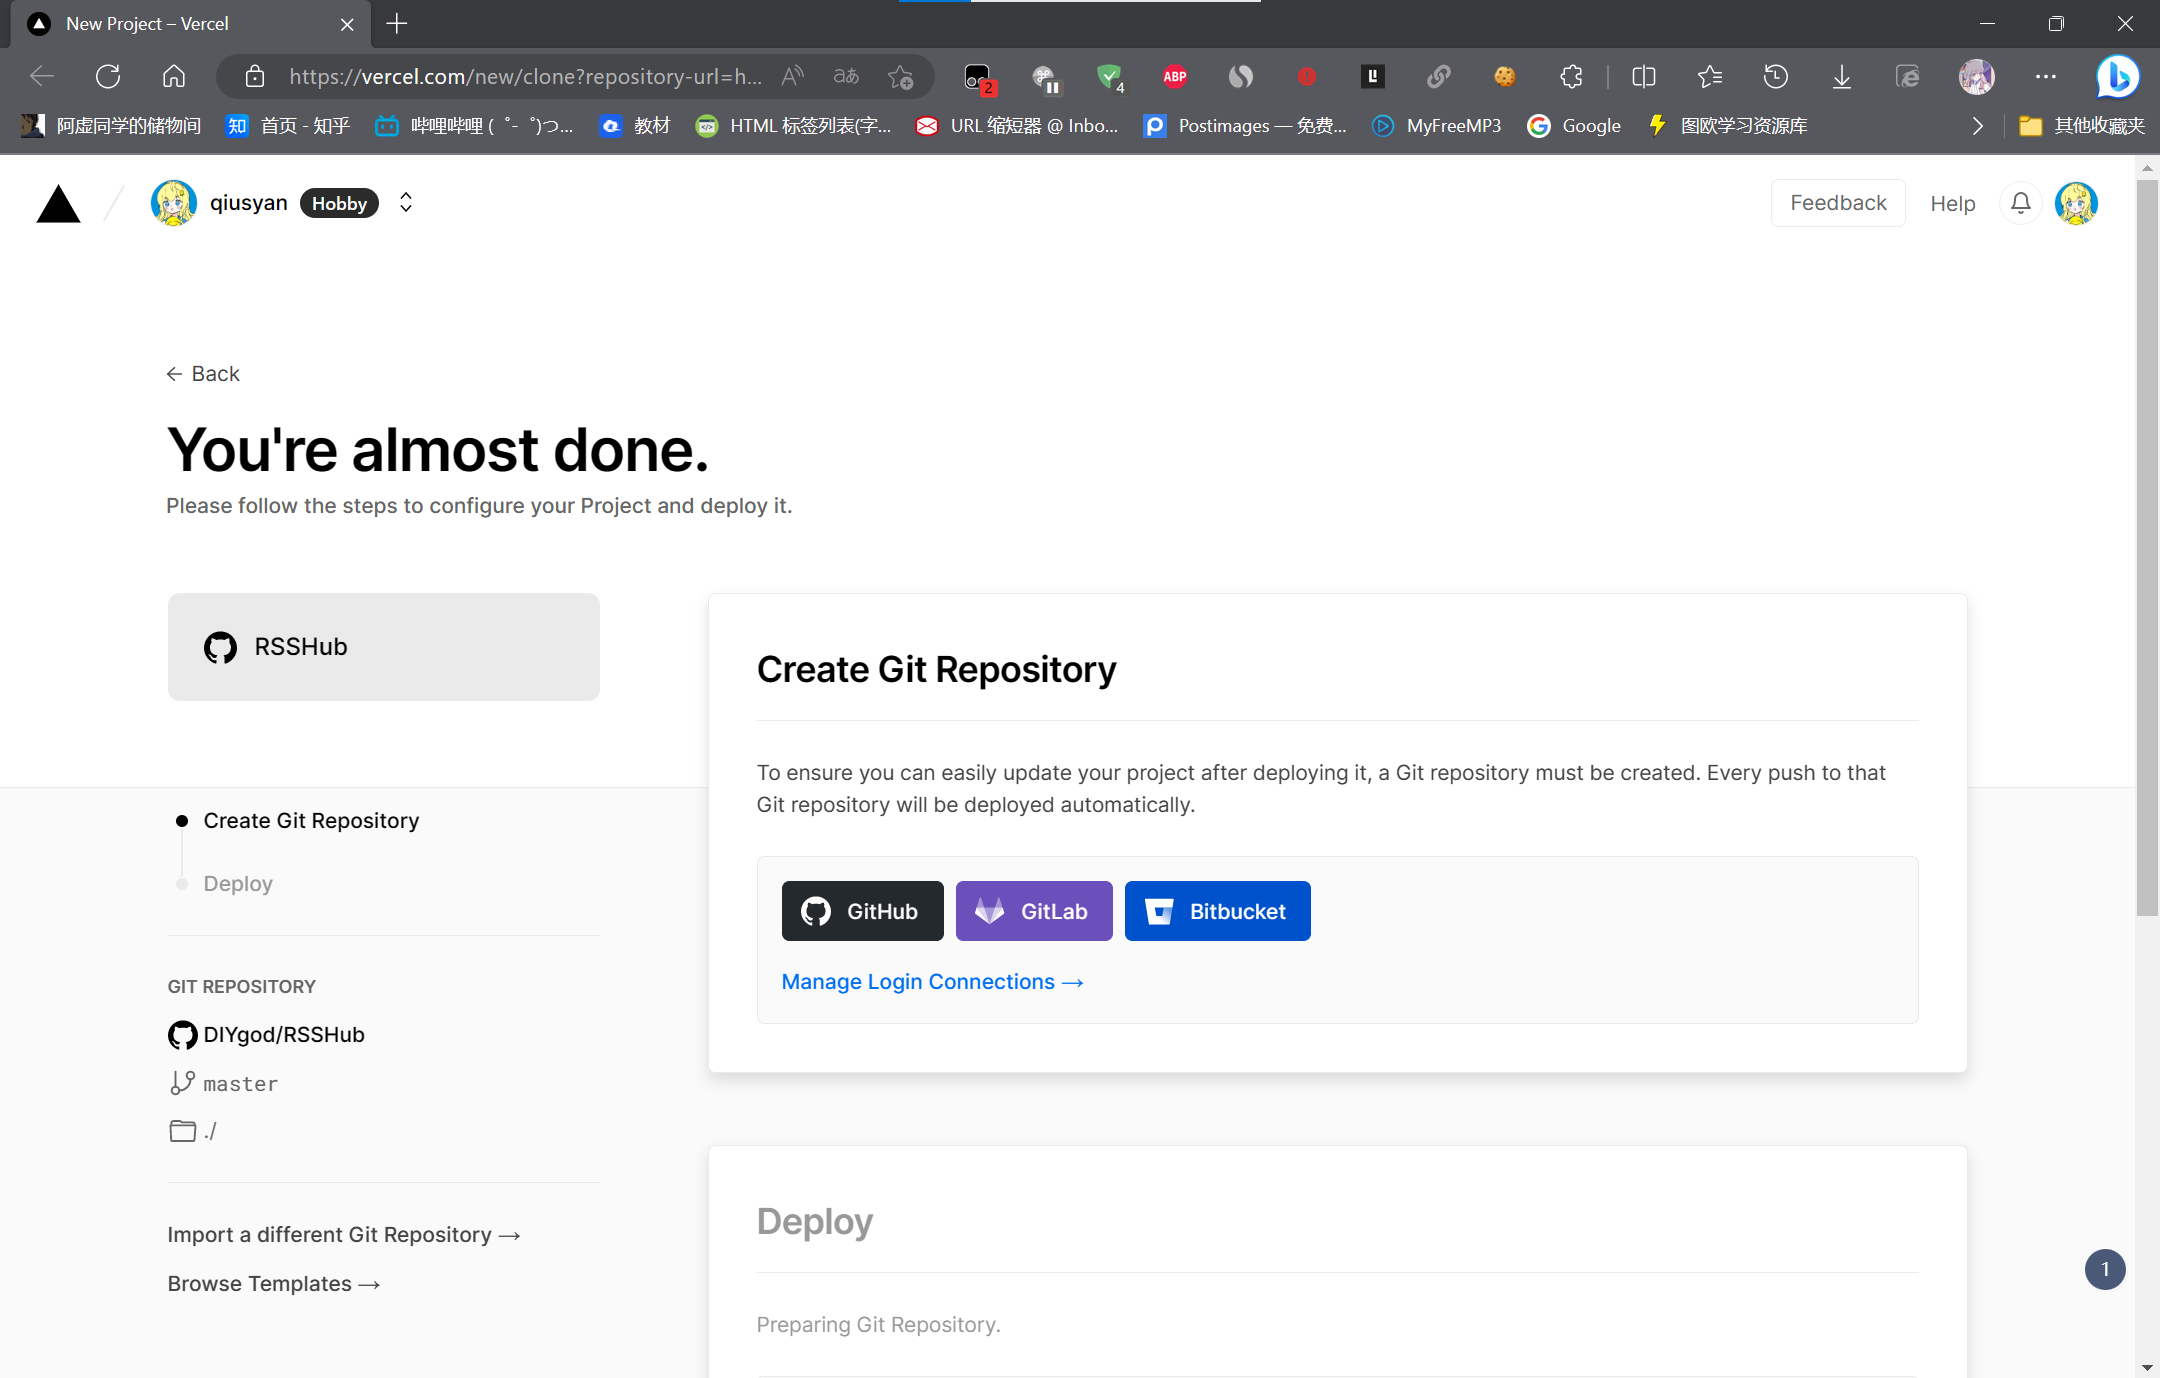Open Browse Templates link
Viewport: 2160px width, 1378px height.
coord(274,1284)
